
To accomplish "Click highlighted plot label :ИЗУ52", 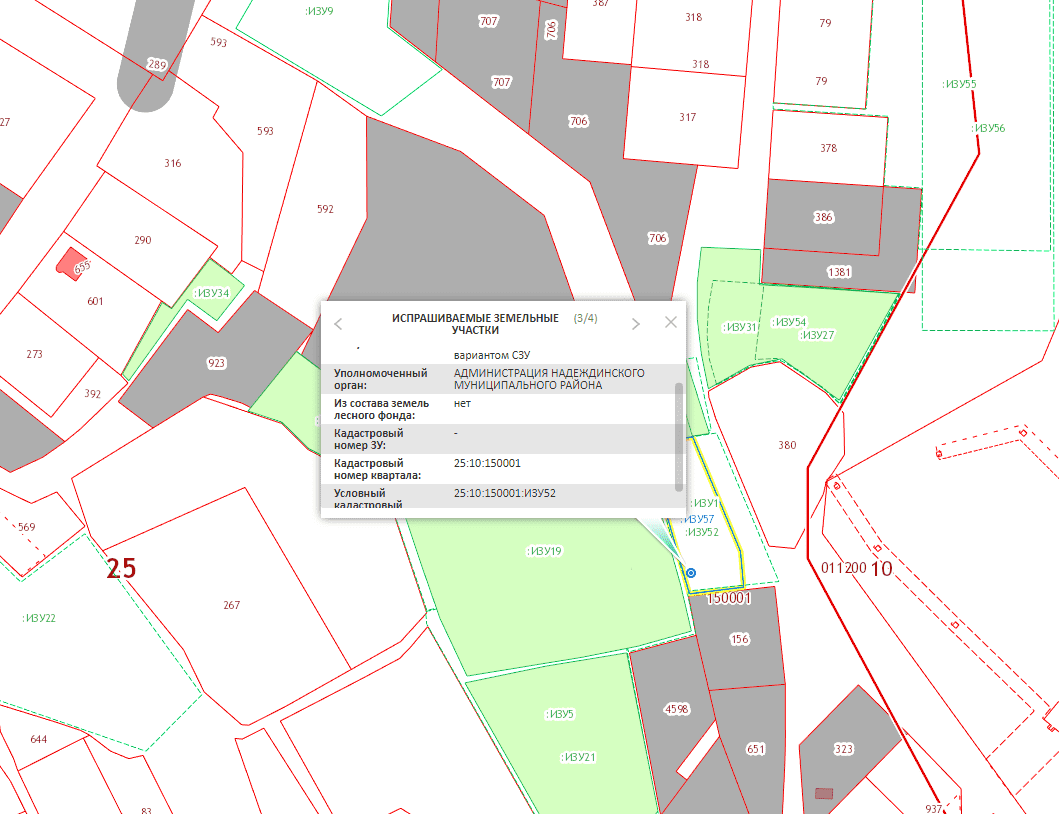I will [x=702, y=532].
